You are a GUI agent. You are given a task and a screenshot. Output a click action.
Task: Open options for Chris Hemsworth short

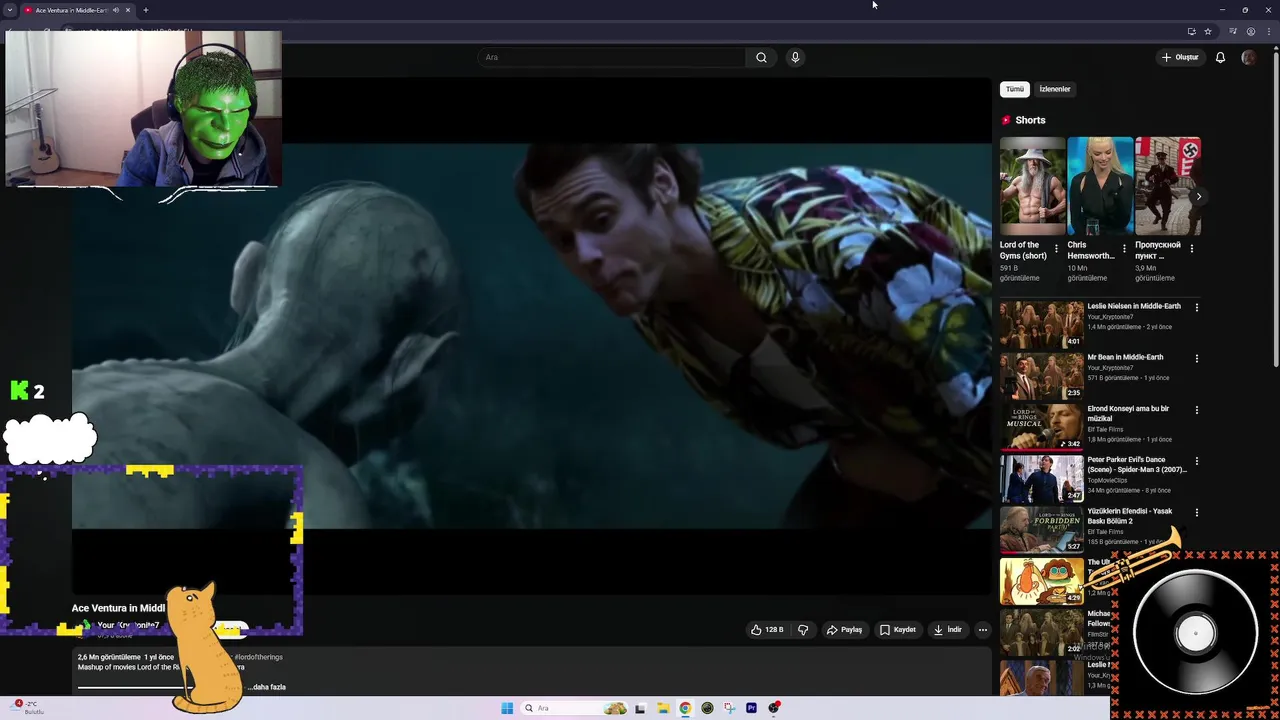pyautogui.click(x=1124, y=248)
